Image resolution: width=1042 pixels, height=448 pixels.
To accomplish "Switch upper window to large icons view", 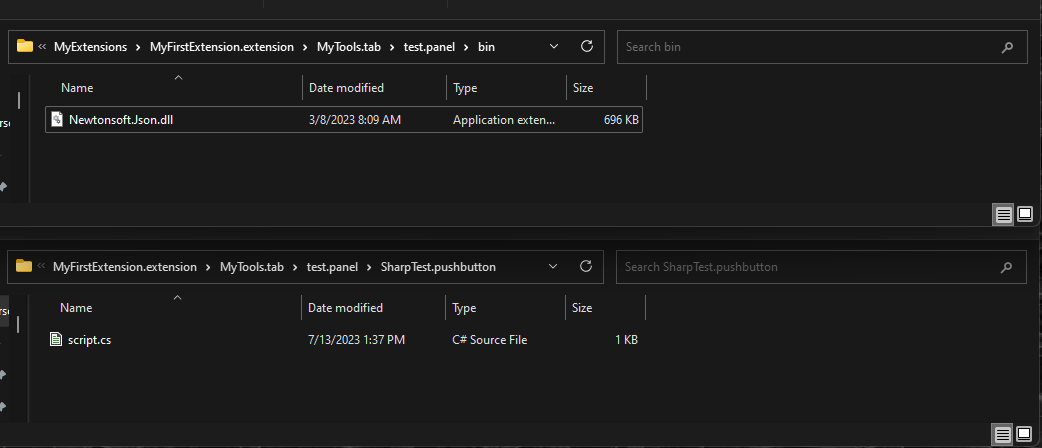I will point(1025,214).
